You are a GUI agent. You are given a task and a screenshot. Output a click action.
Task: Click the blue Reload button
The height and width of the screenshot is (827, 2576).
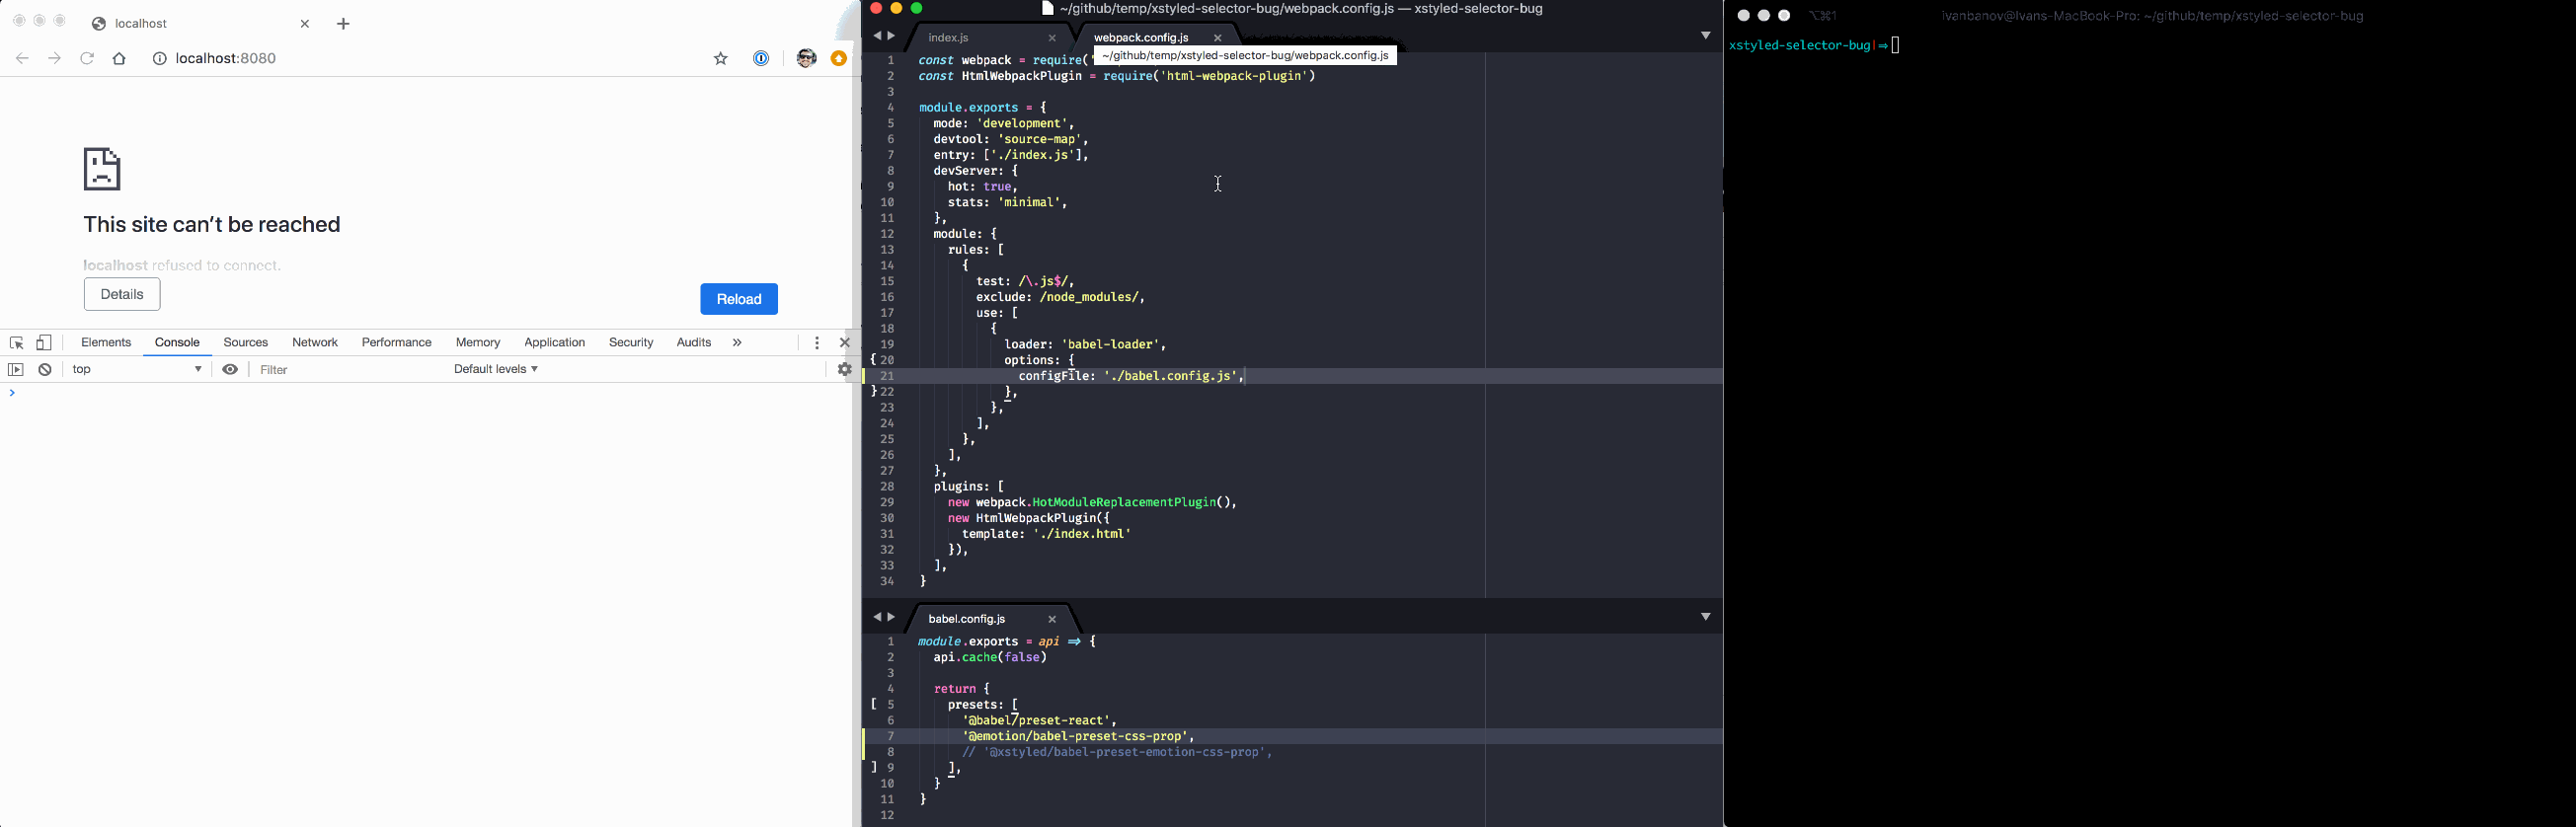click(x=739, y=299)
